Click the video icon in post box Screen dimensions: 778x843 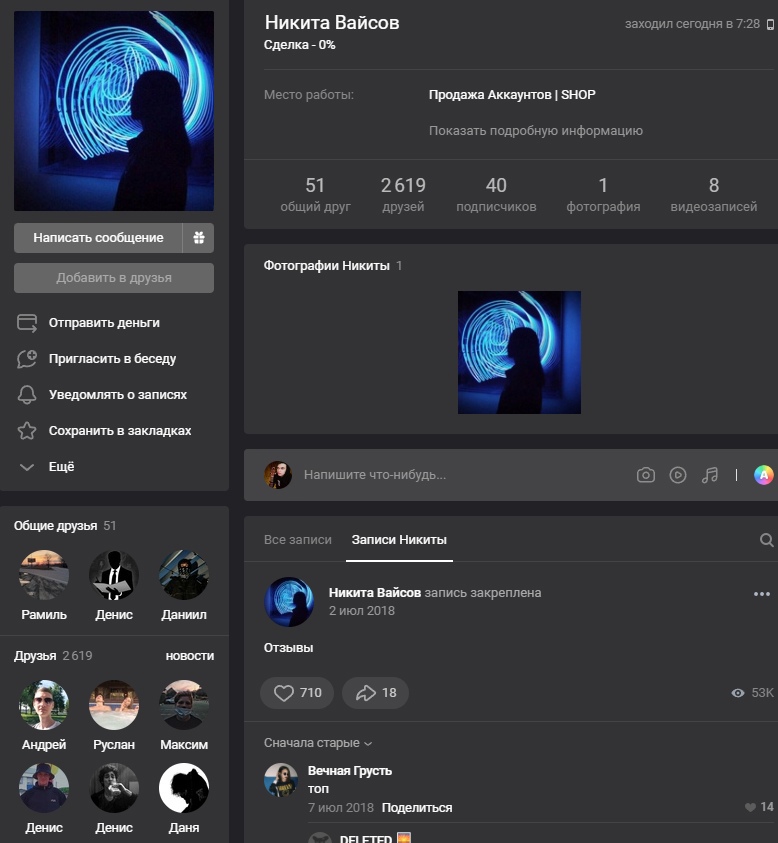pyautogui.click(x=678, y=475)
